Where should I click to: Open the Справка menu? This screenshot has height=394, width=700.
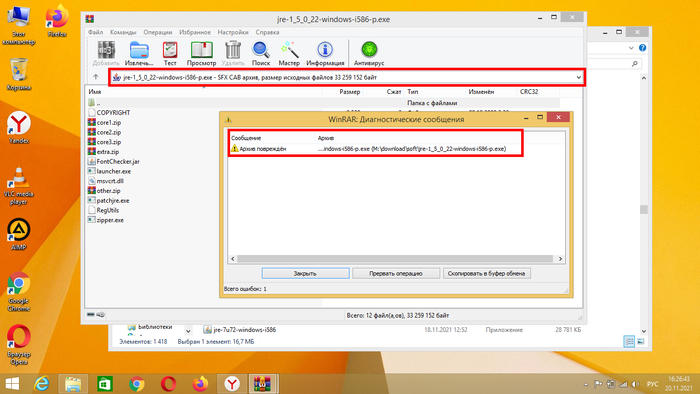267,32
